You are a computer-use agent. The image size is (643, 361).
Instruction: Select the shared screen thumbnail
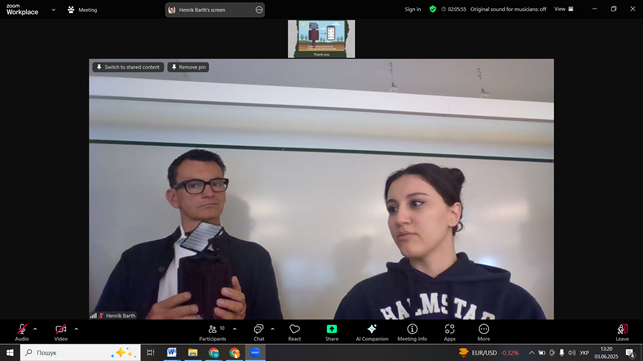(x=322, y=39)
